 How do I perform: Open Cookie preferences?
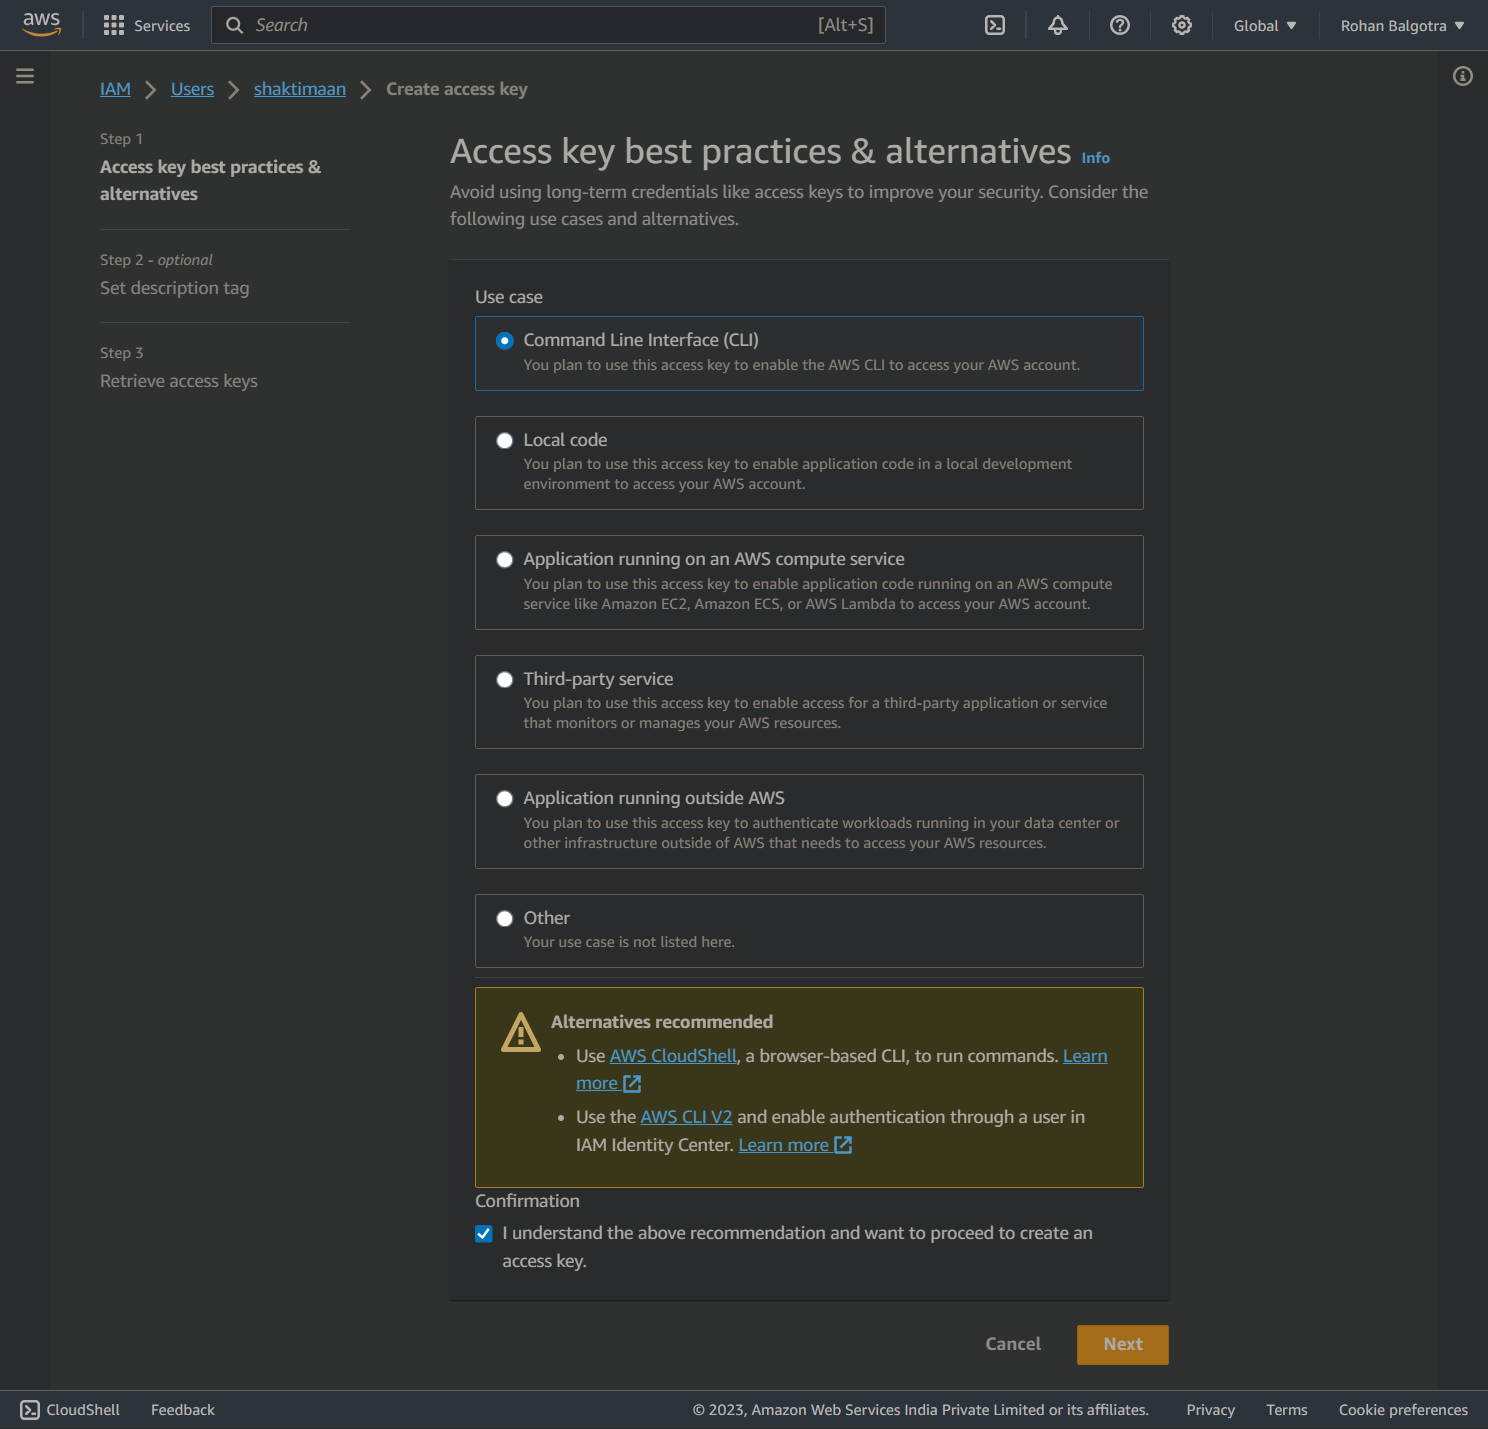coord(1404,1410)
